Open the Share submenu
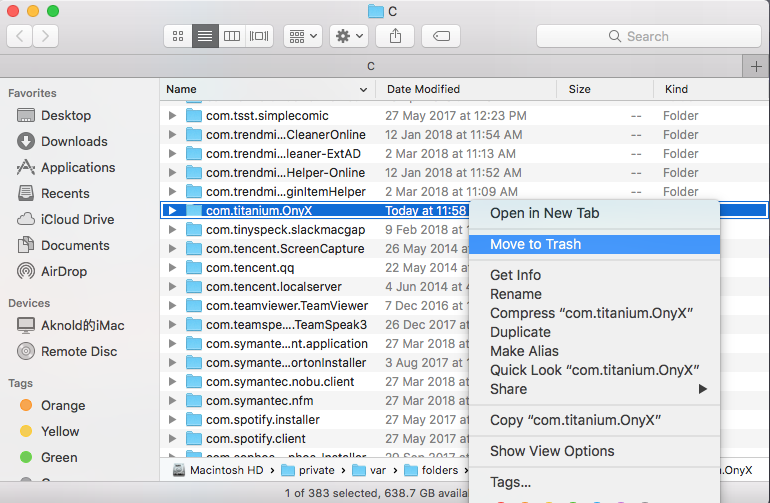The height and width of the screenshot is (503, 770). 594,389
